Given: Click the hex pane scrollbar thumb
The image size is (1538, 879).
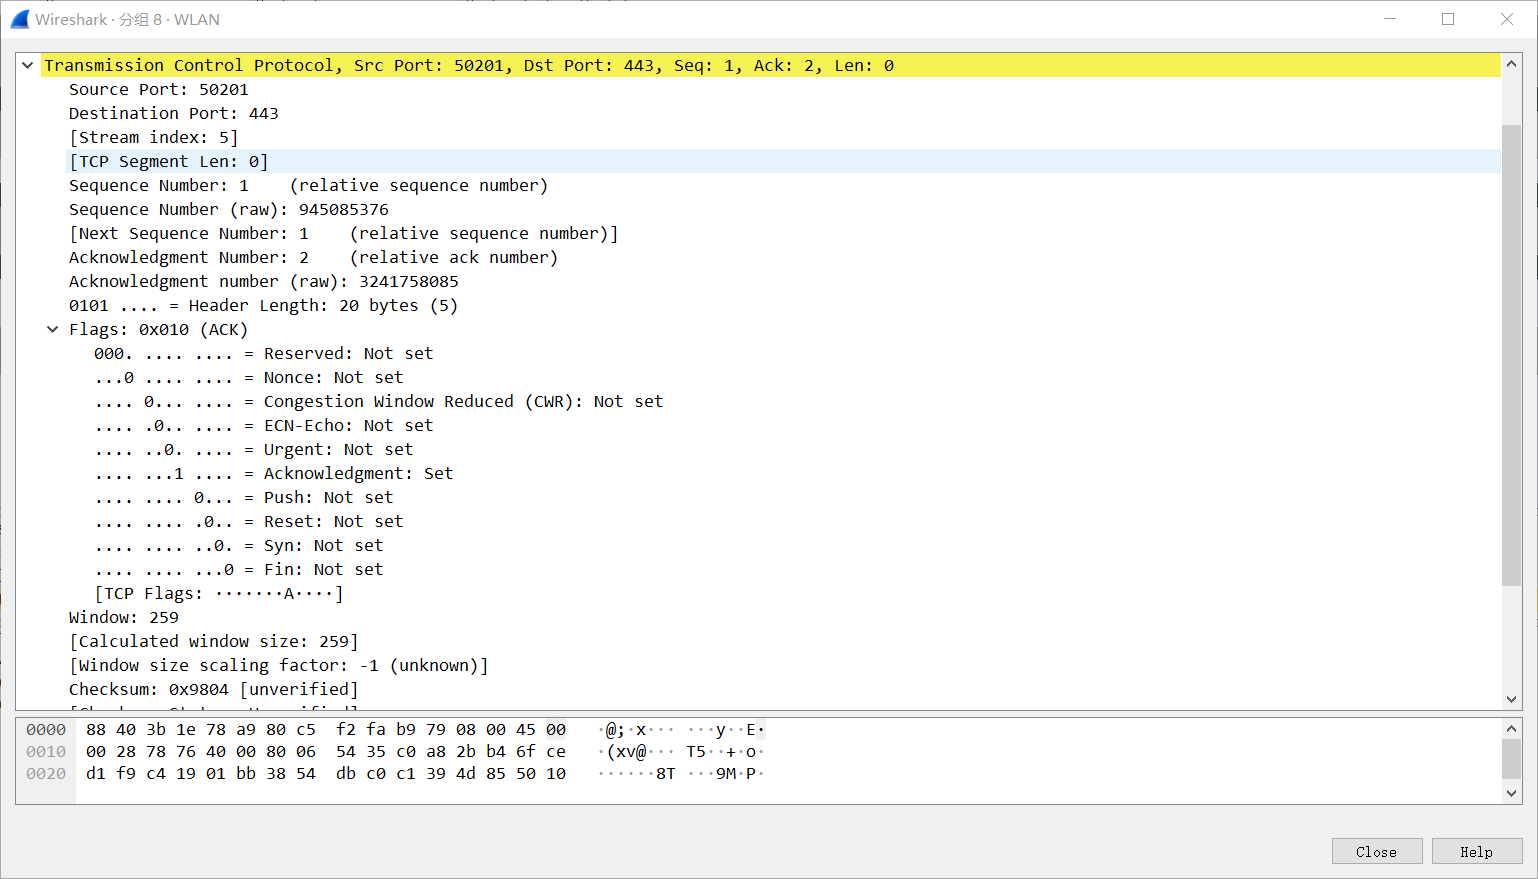Looking at the screenshot, I should (x=1511, y=759).
